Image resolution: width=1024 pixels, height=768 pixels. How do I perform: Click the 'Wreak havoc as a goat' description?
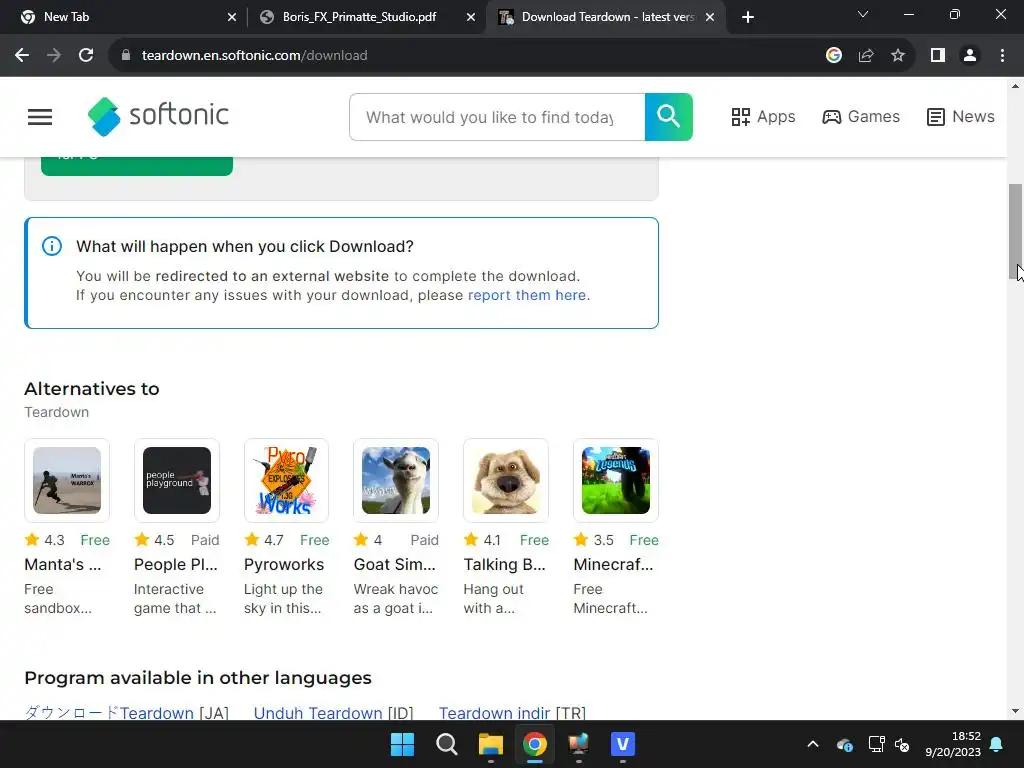(x=396, y=598)
